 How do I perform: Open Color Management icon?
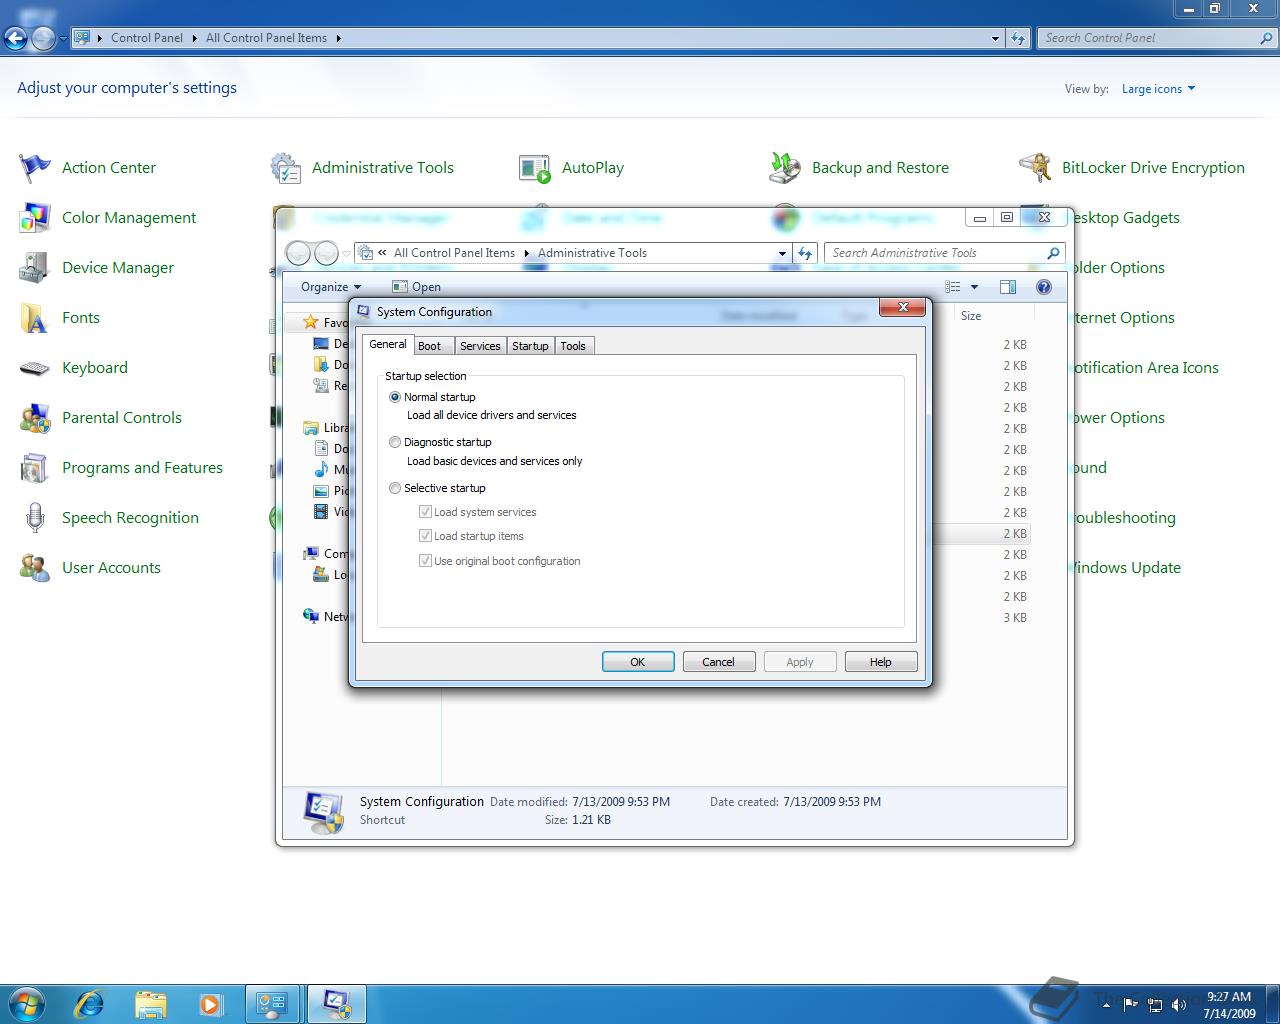(x=35, y=218)
